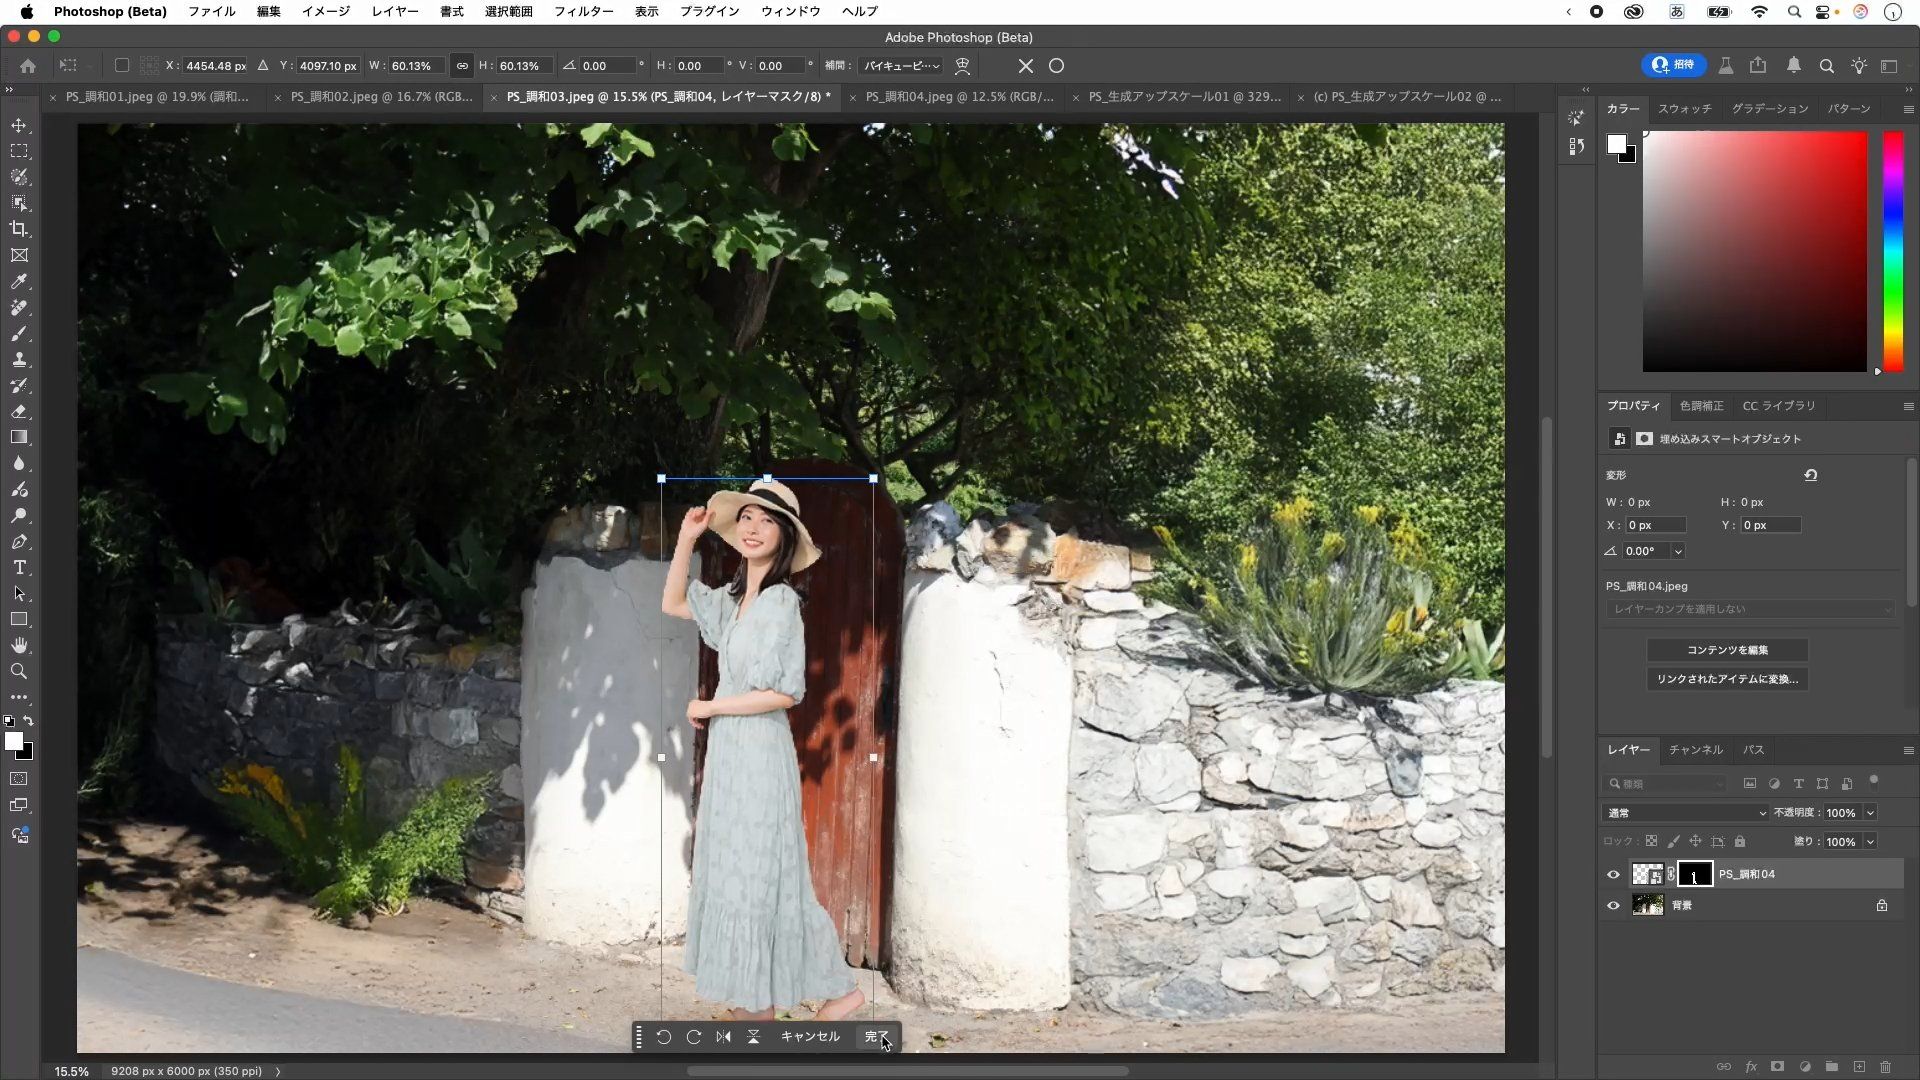Viewport: 1920px width, 1080px height.
Task: Select the Eyedropper tool
Action: pos(19,282)
